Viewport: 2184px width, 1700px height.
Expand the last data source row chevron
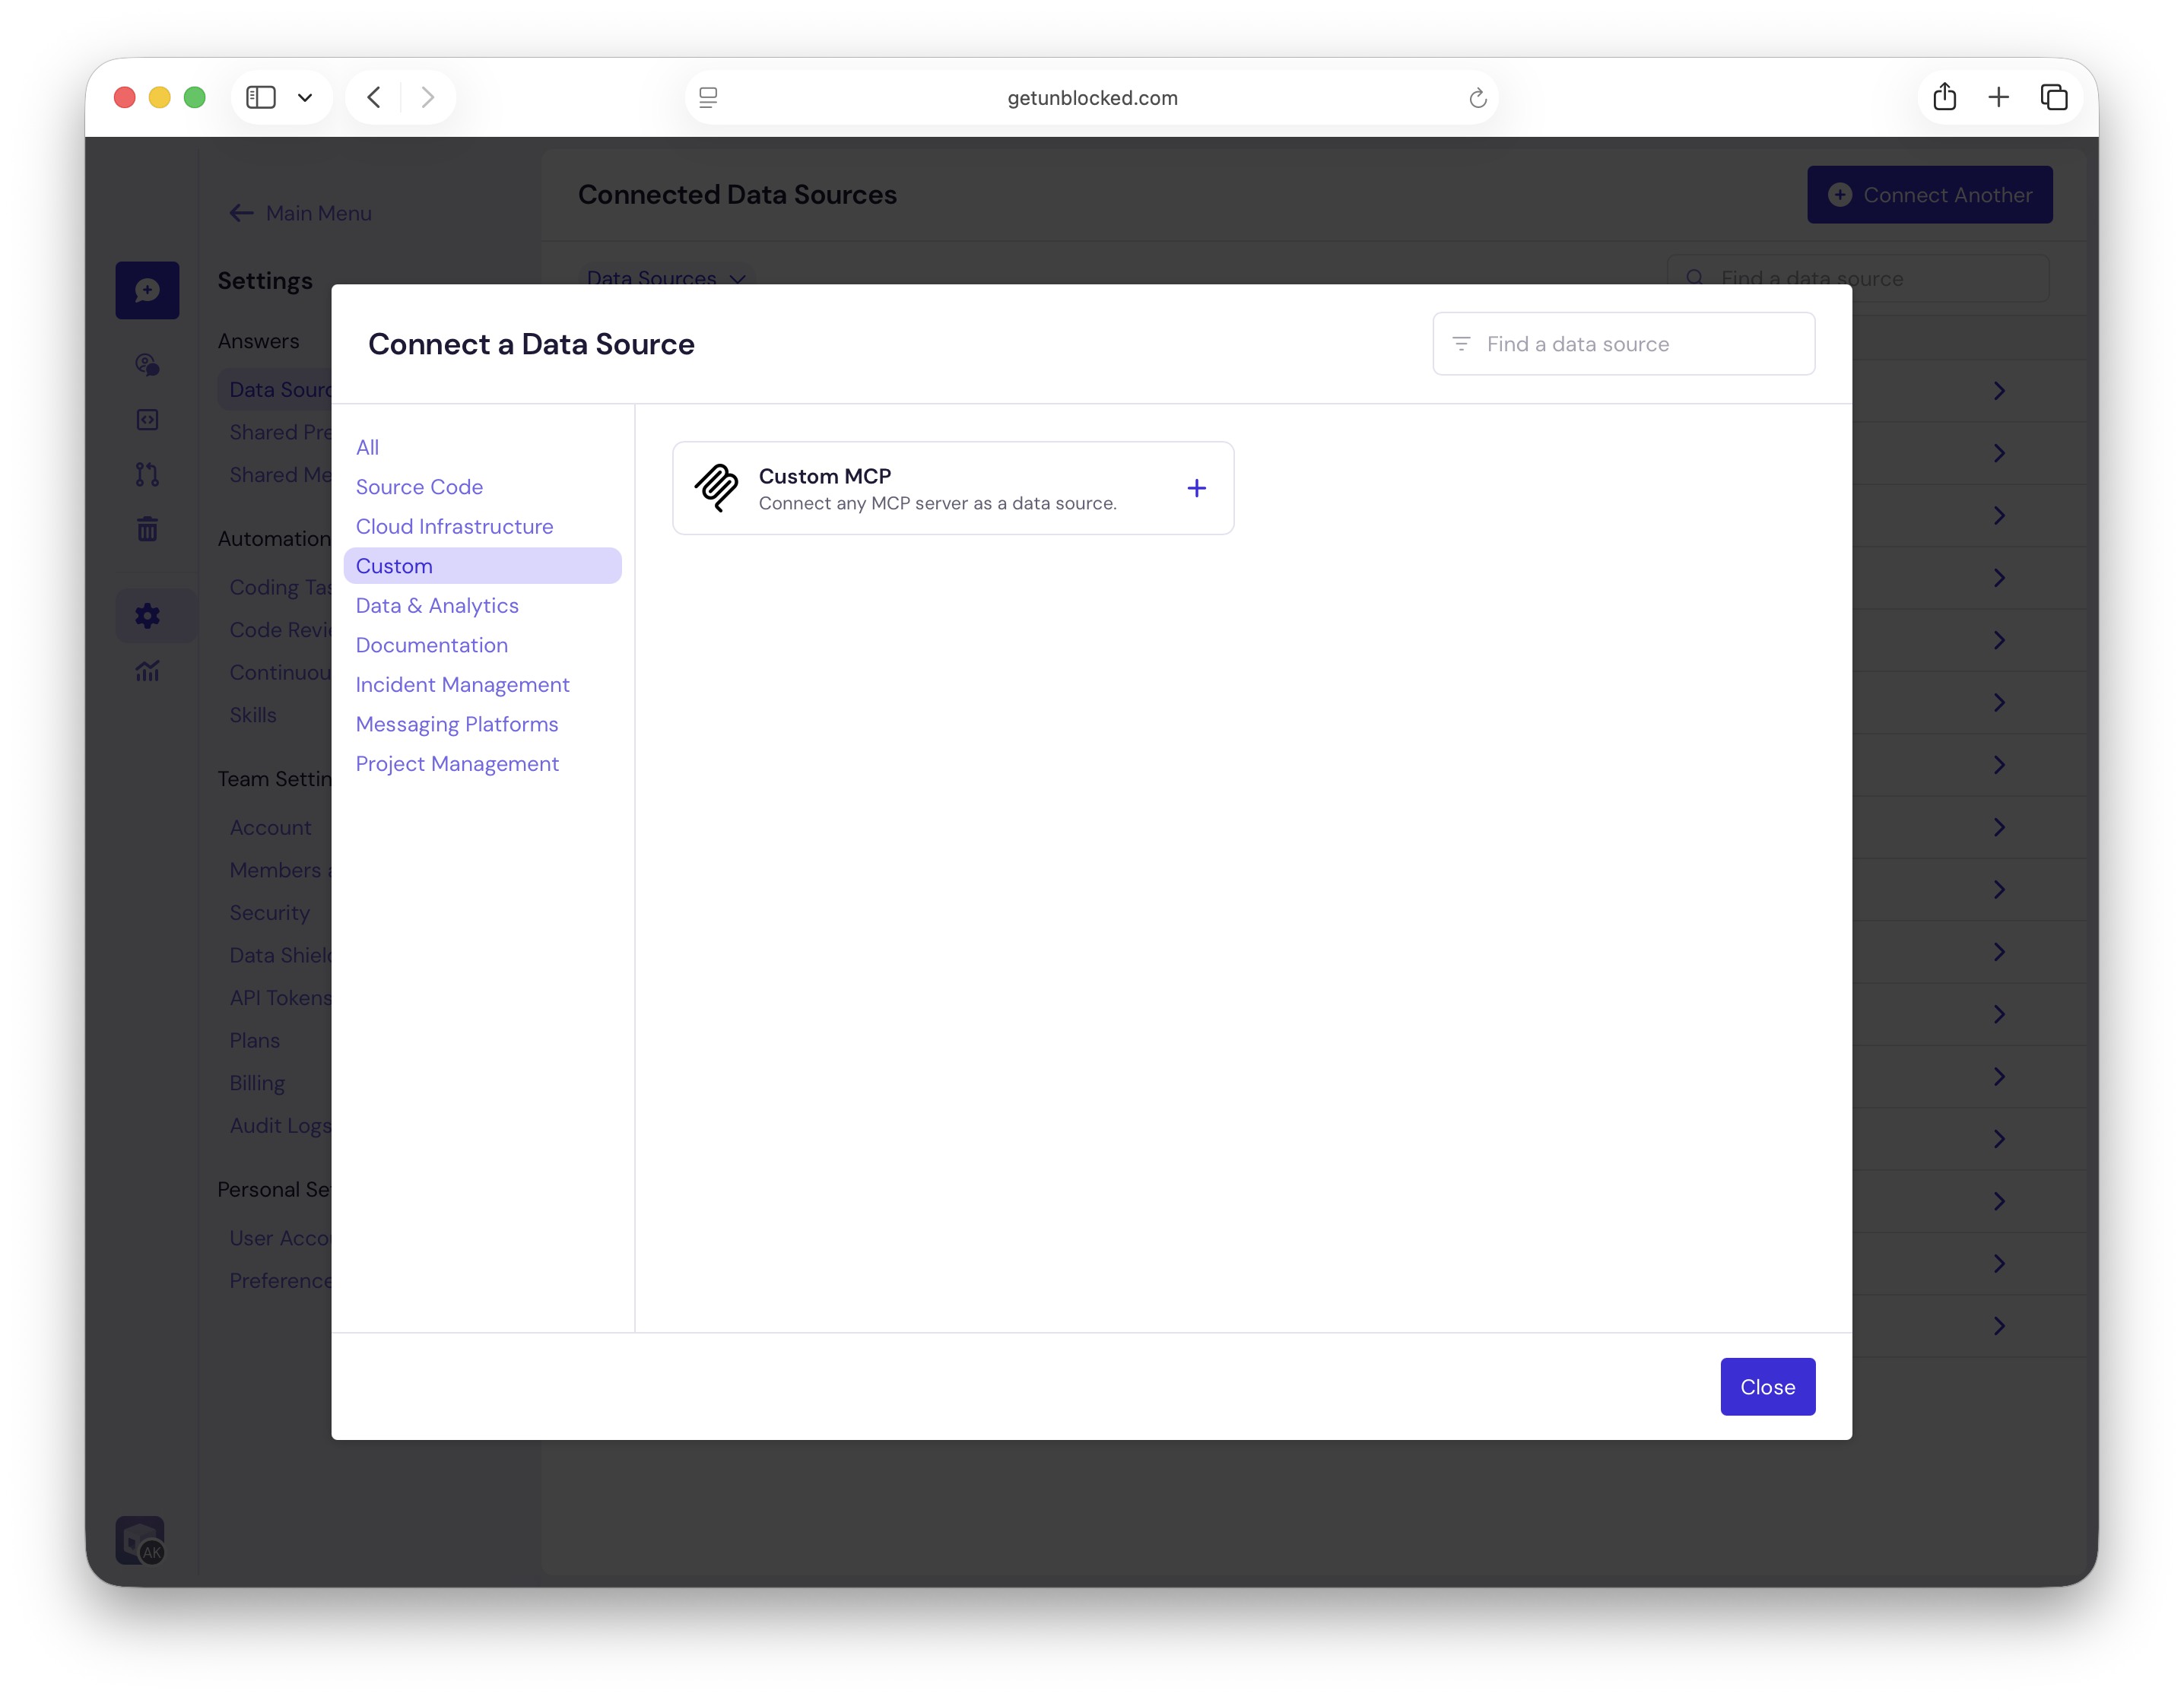(x=1999, y=1326)
